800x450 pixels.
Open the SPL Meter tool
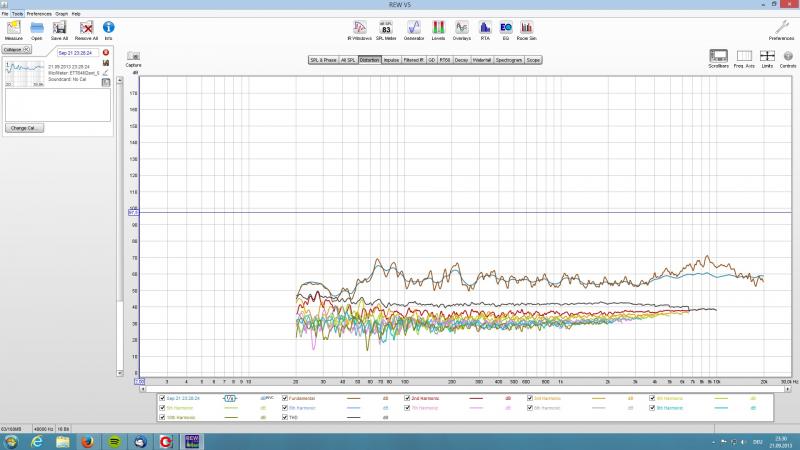[386, 27]
